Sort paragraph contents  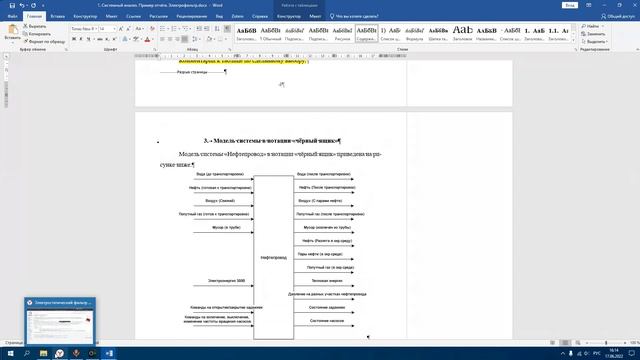pyautogui.click(x=217, y=29)
